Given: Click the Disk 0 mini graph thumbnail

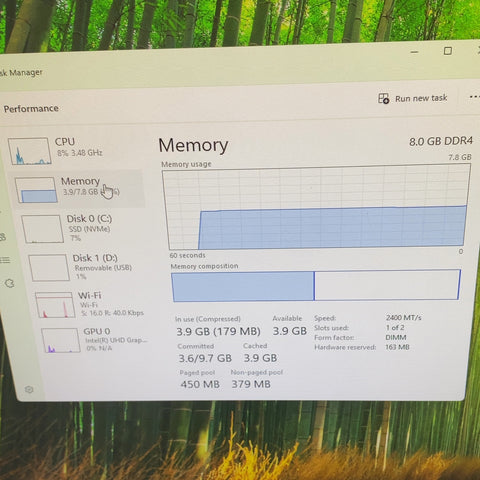Looking at the screenshot, I should [x=42, y=229].
